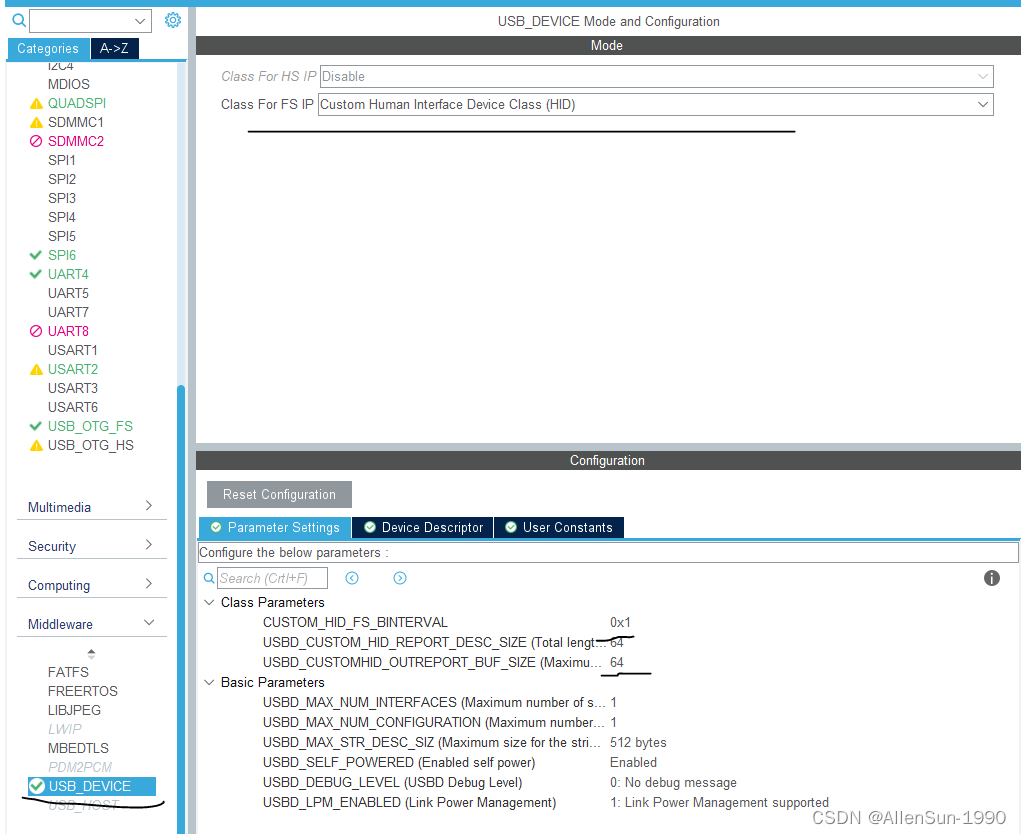
Task: Click the warning icon beside QUADSPI
Action: pos(36,103)
